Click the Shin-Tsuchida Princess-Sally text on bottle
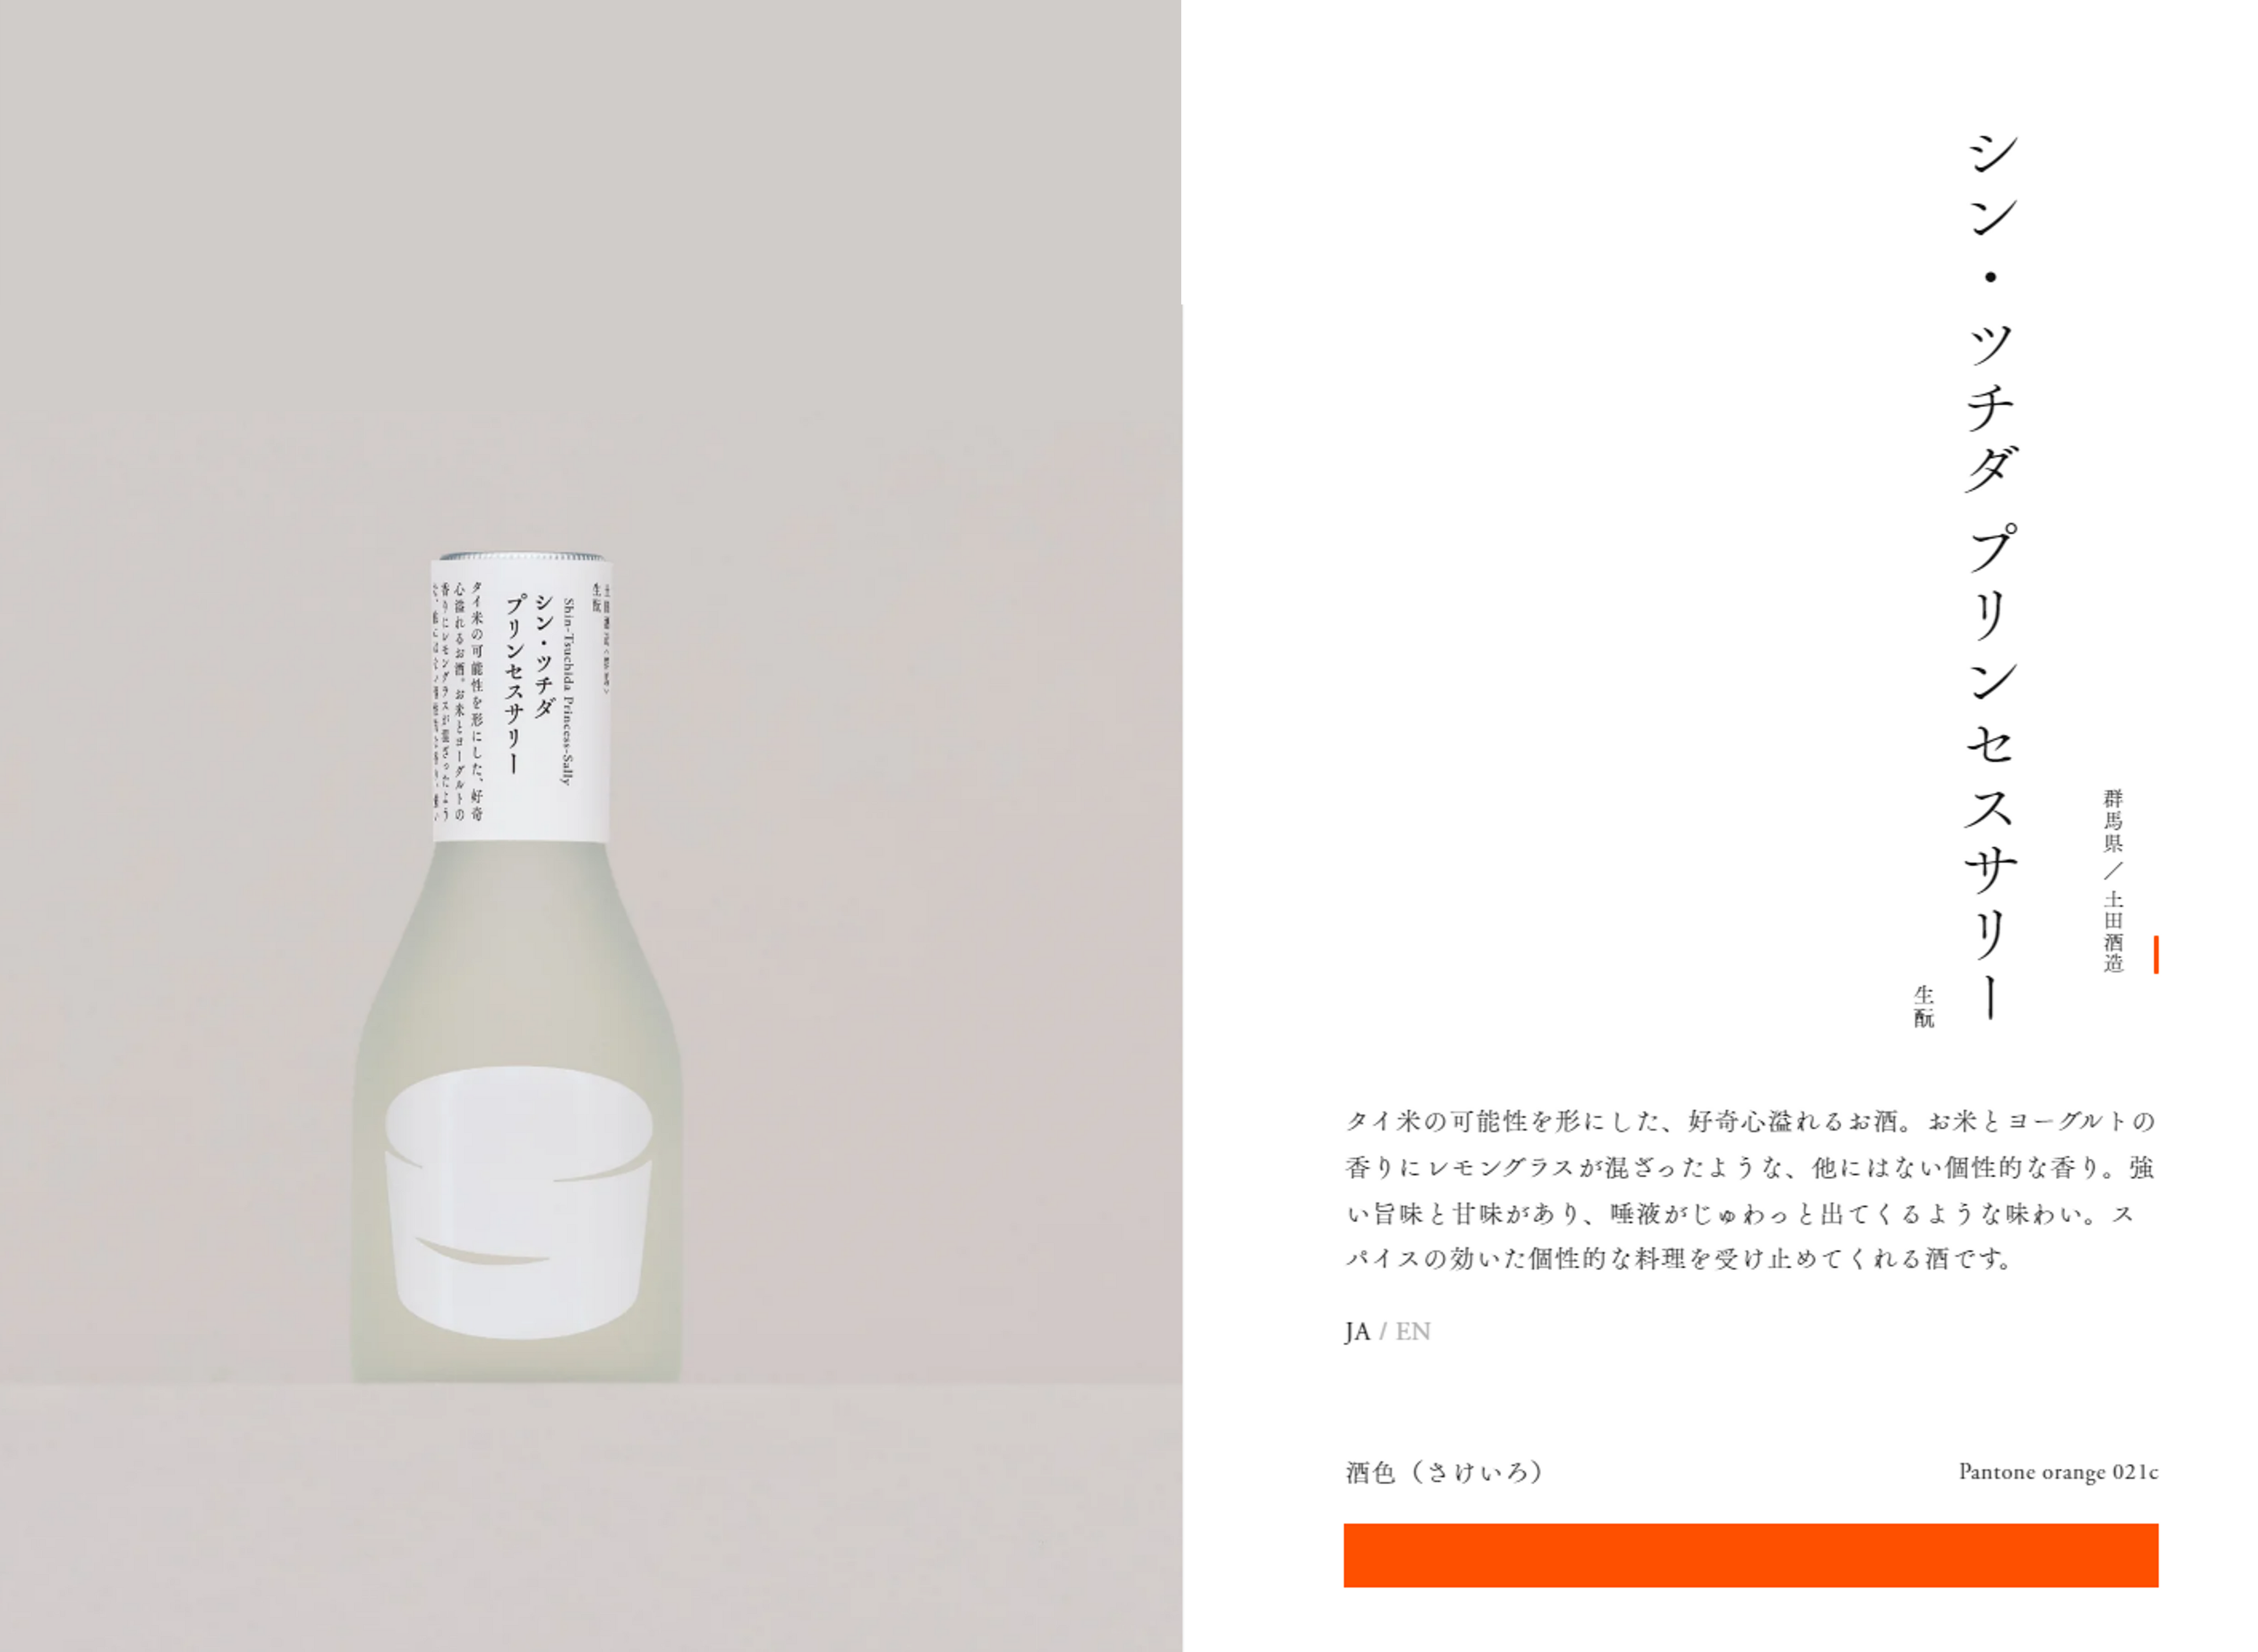2258x1652 pixels. [568, 692]
